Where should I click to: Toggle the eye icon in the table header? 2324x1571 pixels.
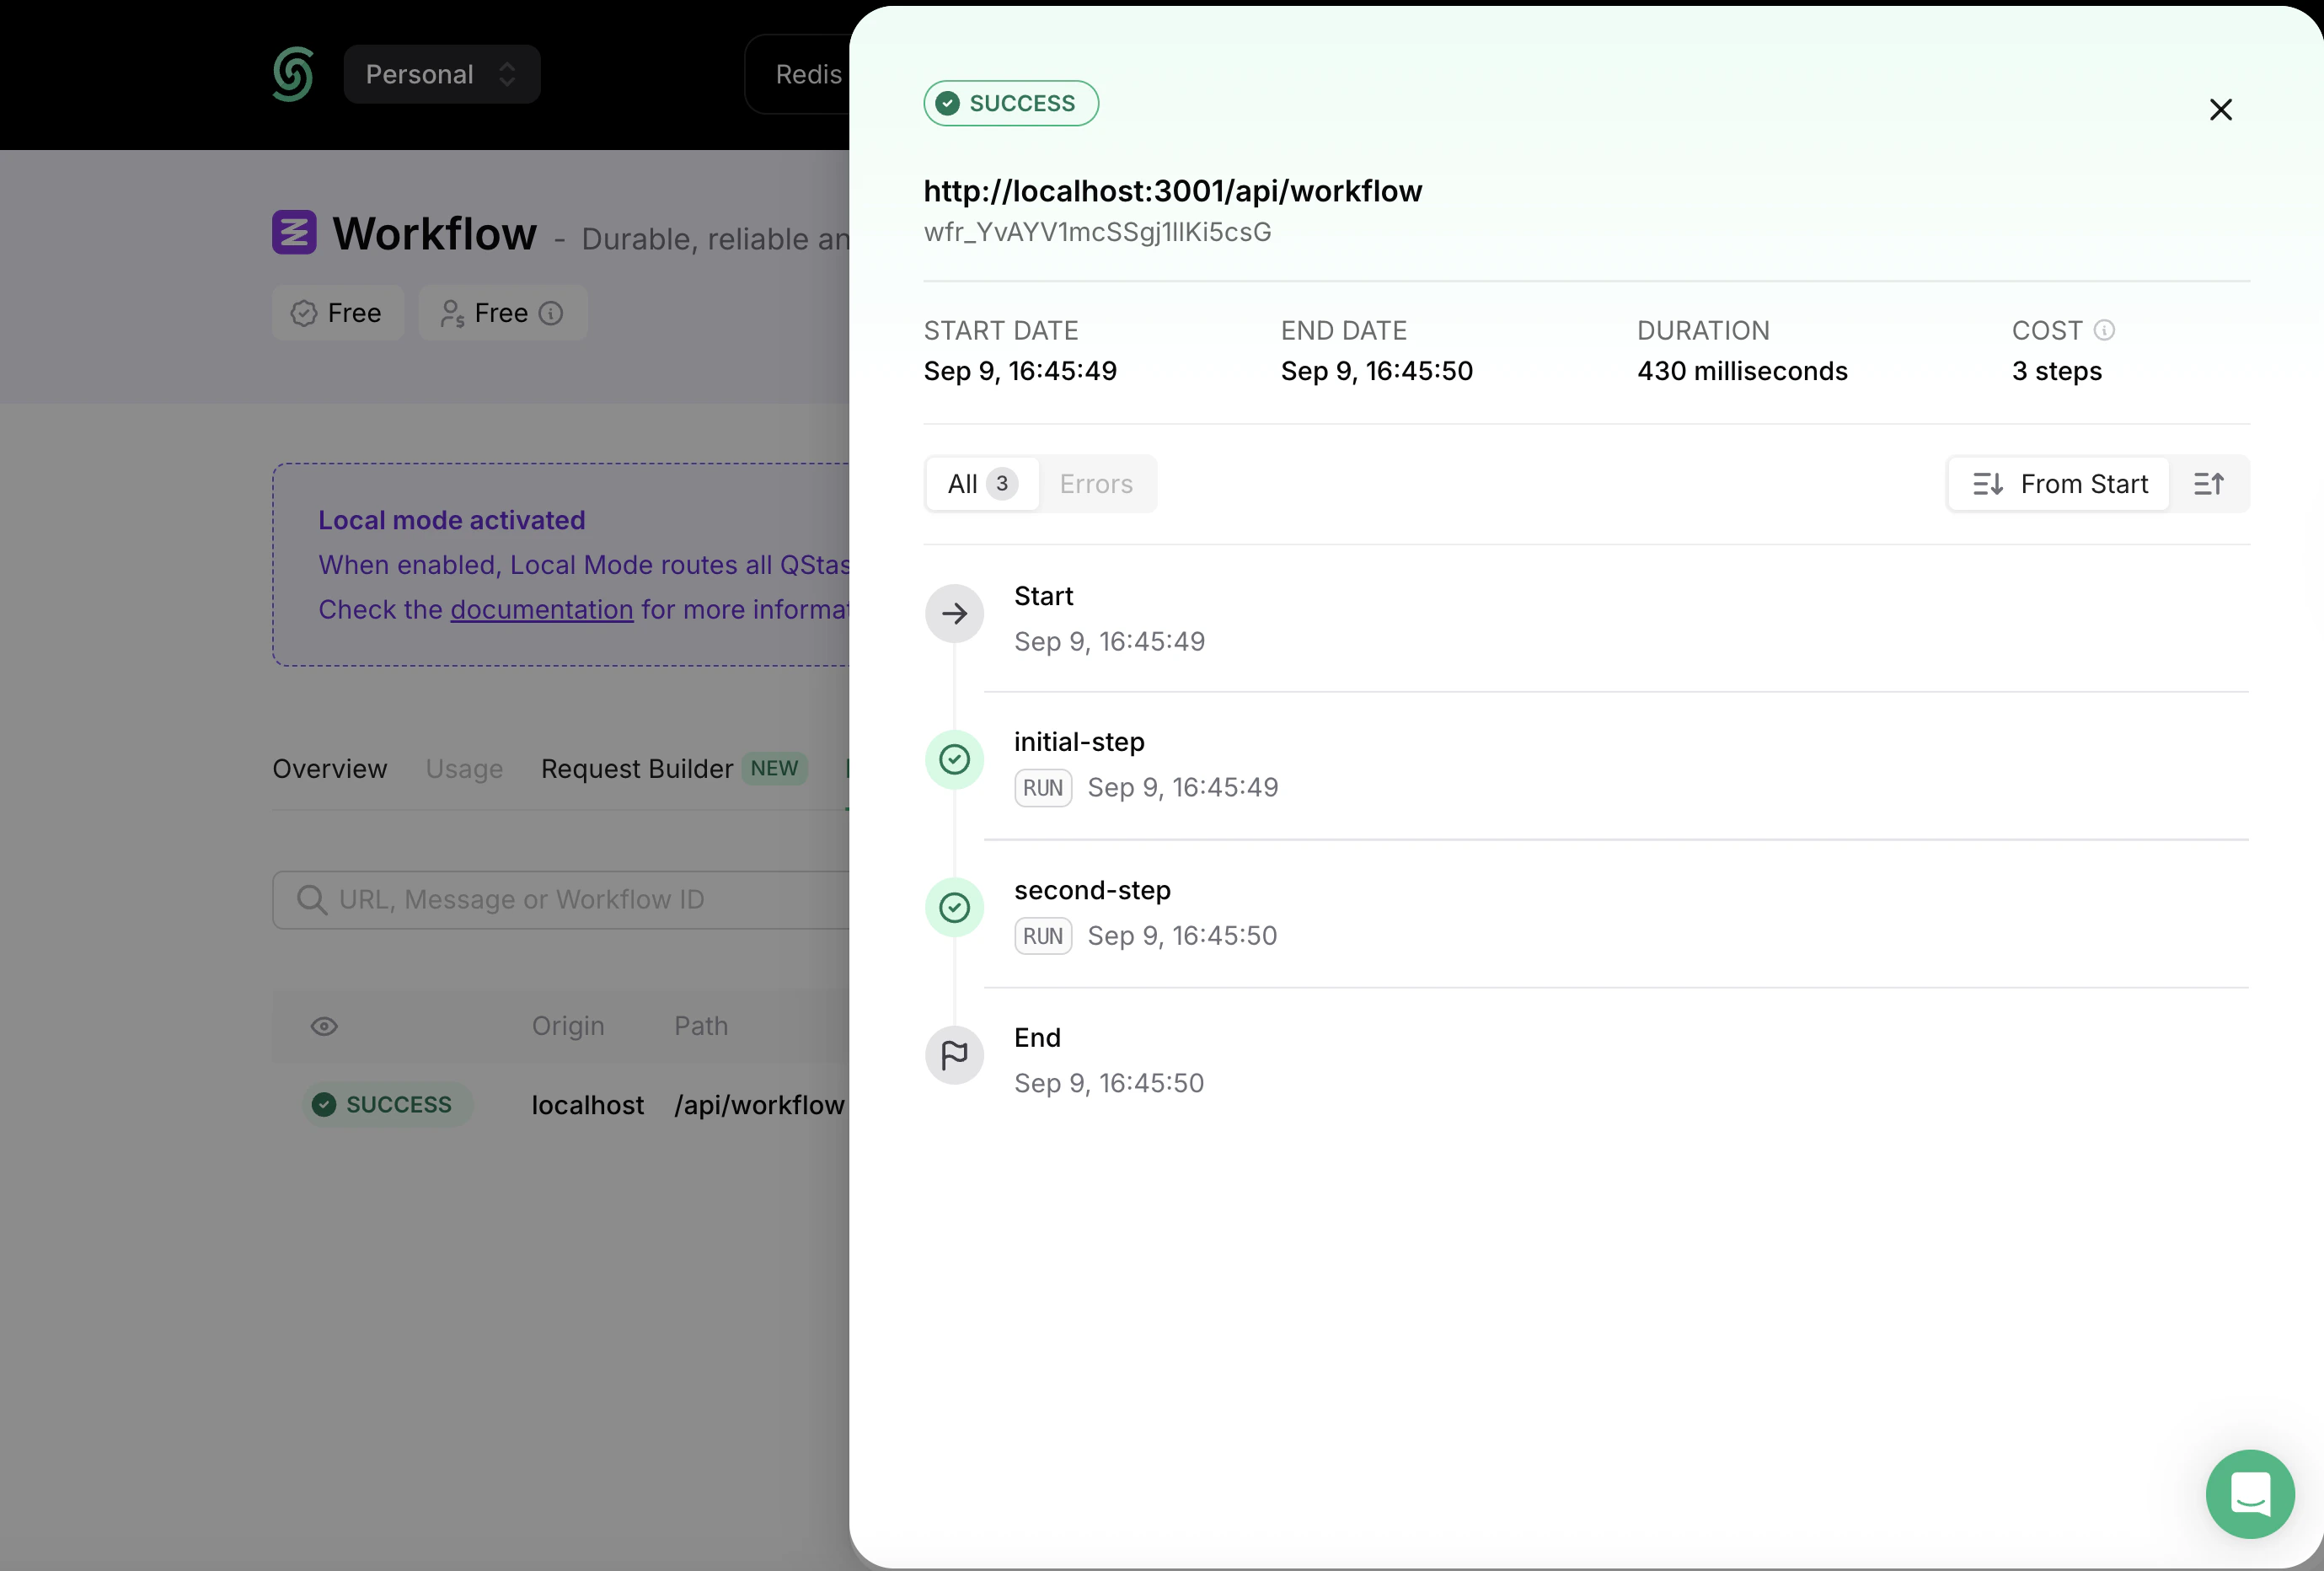pos(324,1026)
